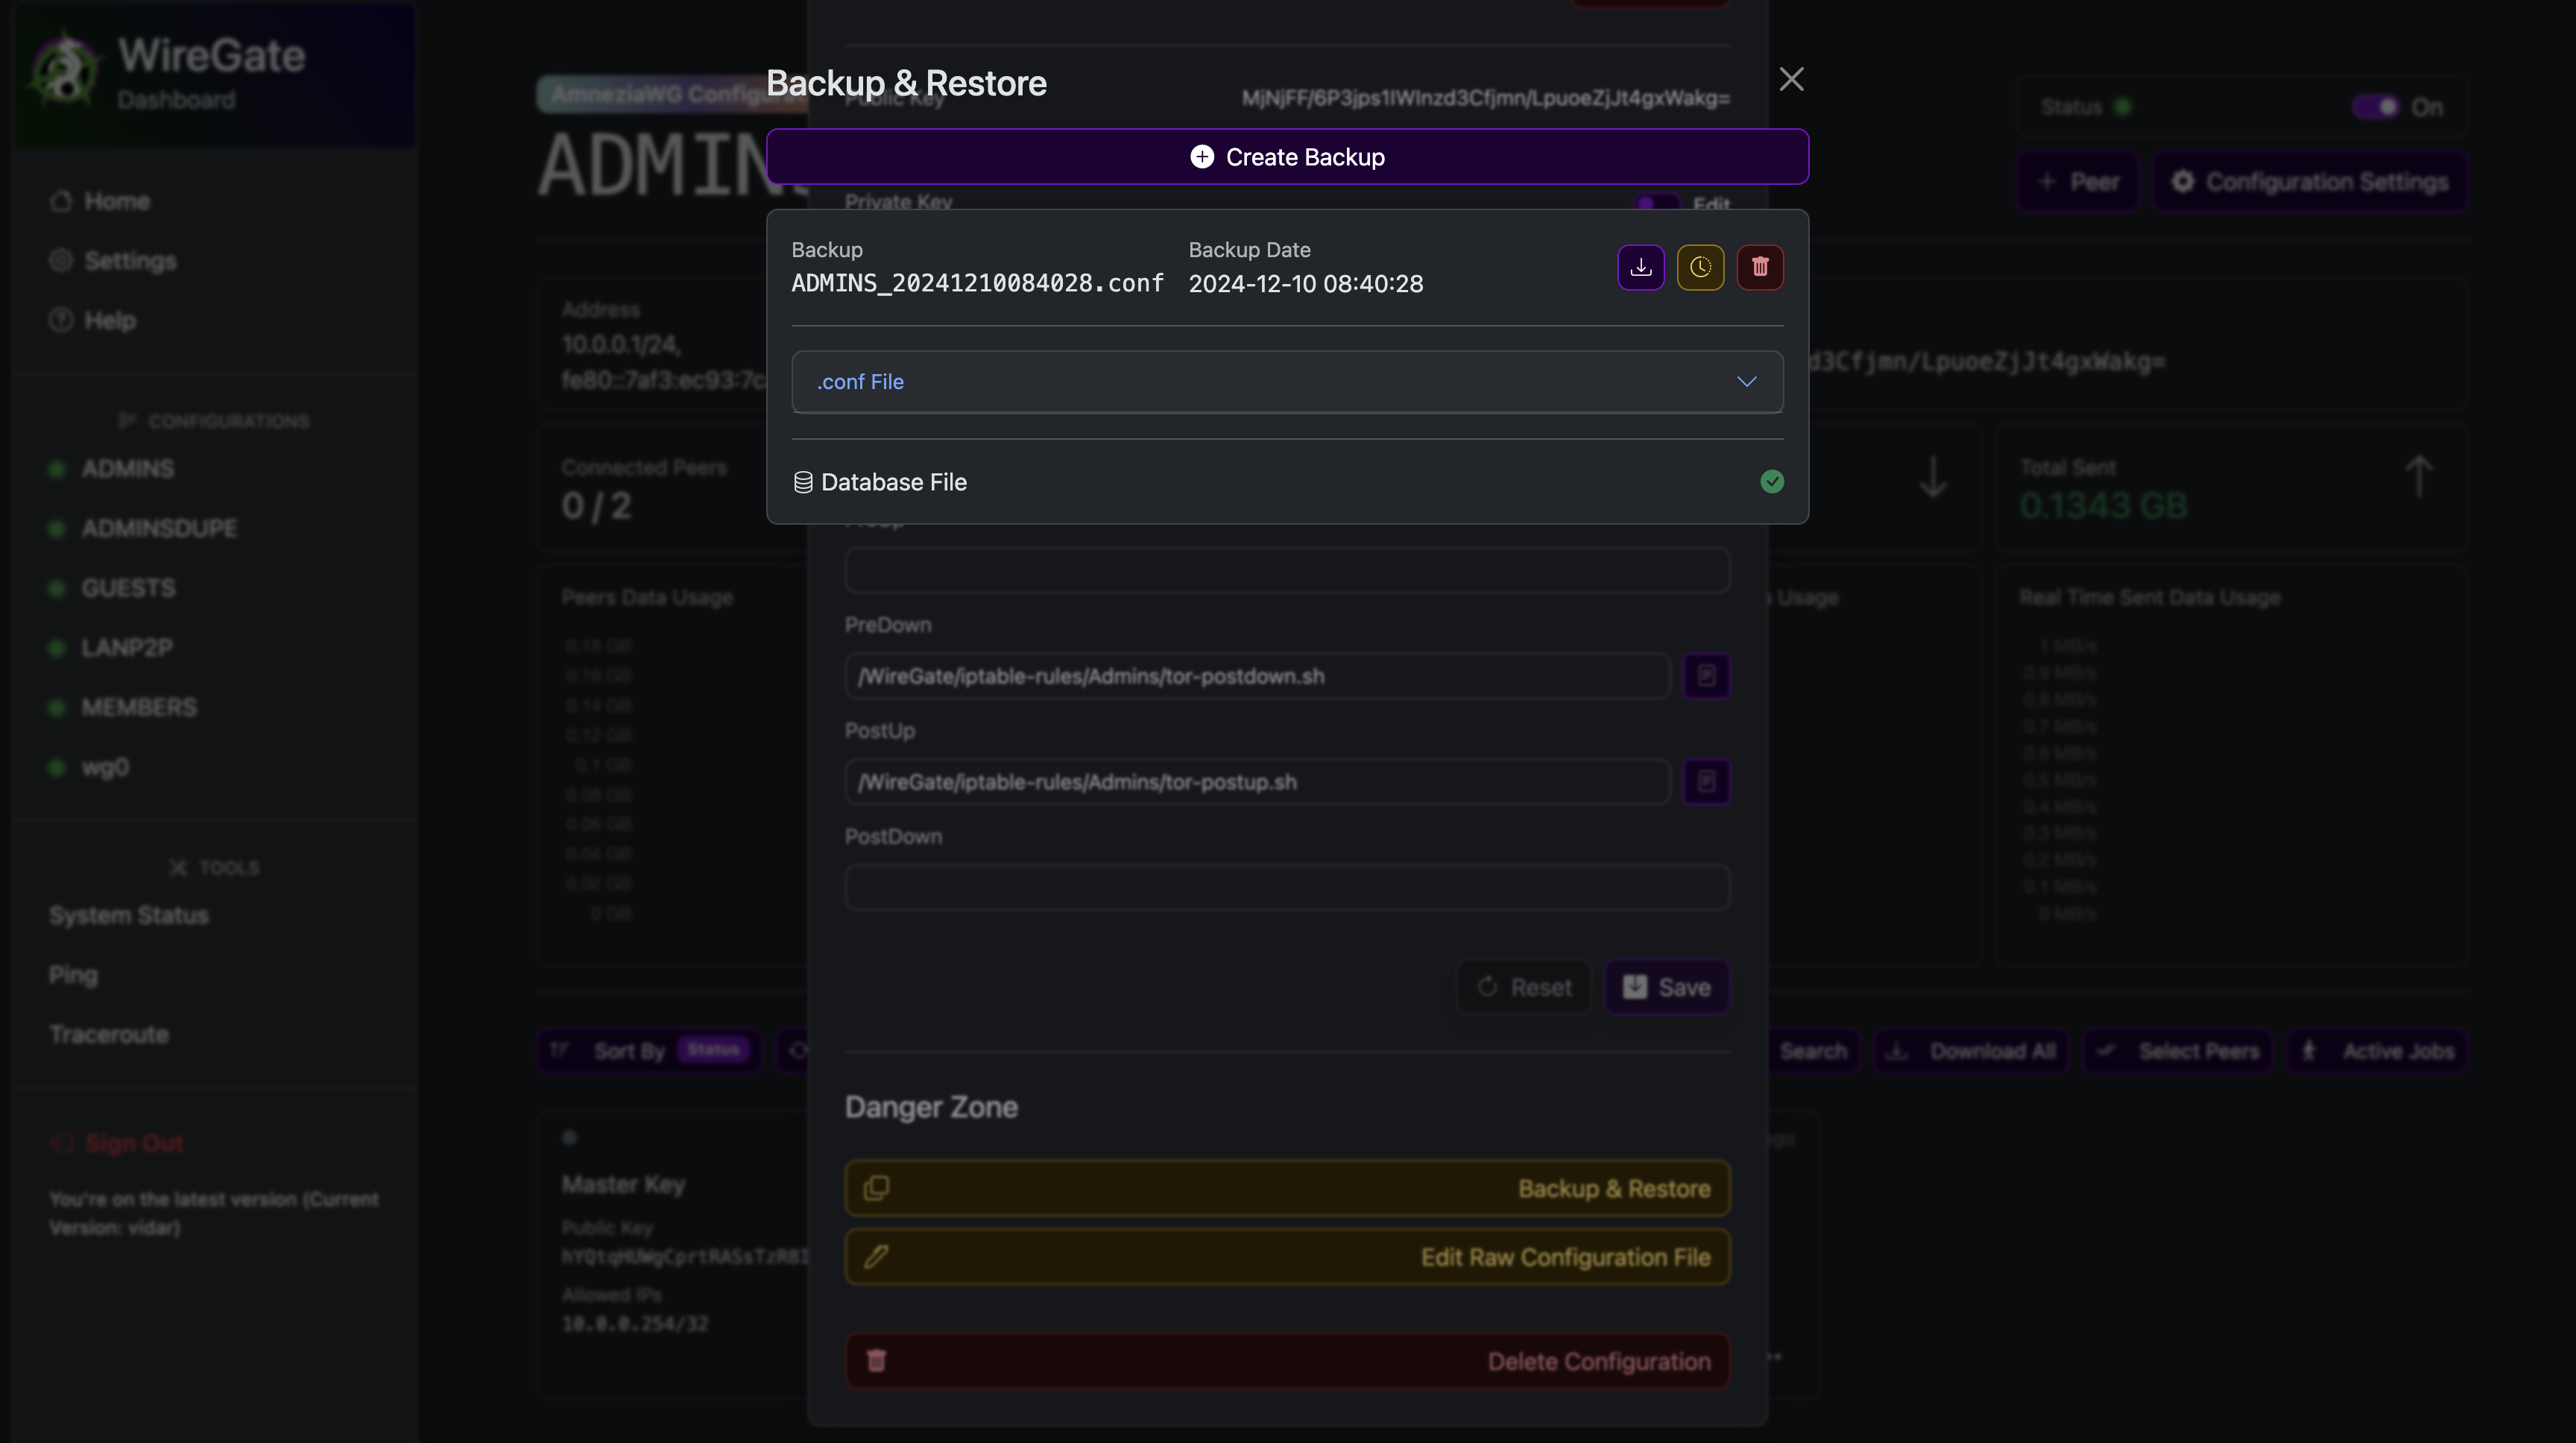Select the ADMINS configuration in the sidebar
This screenshot has height=1443, width=2576.
click(x=127, y=469)
